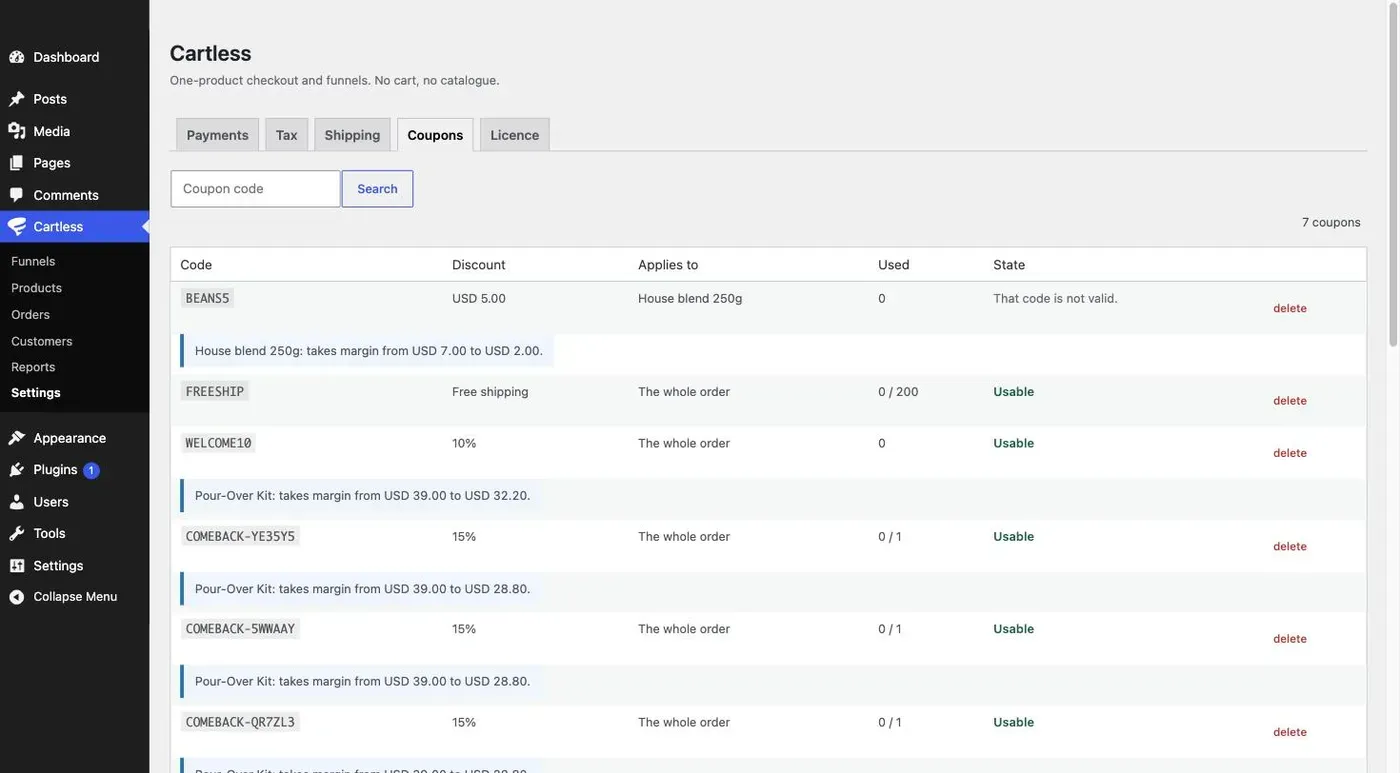
Task: Delete the WELCOME10 coupon
Action: click(x=1290, y=453)
